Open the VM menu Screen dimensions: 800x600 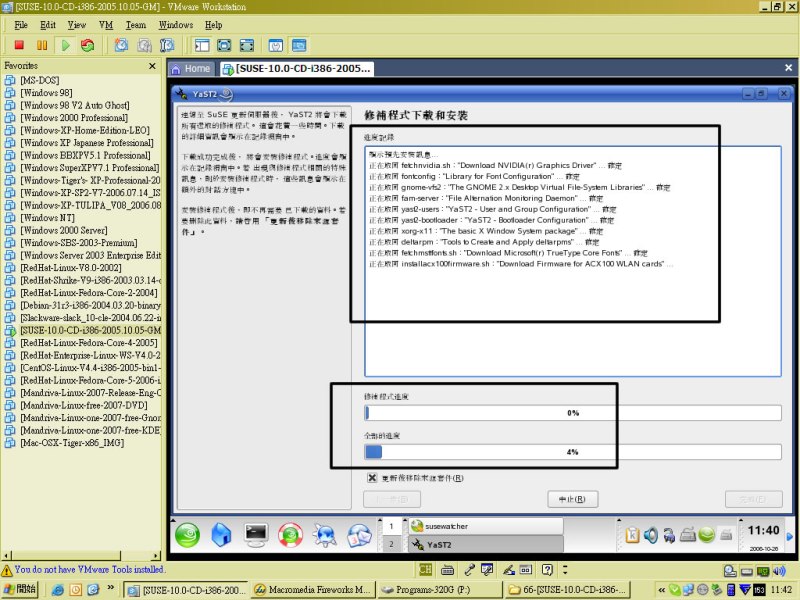point(106,25)
